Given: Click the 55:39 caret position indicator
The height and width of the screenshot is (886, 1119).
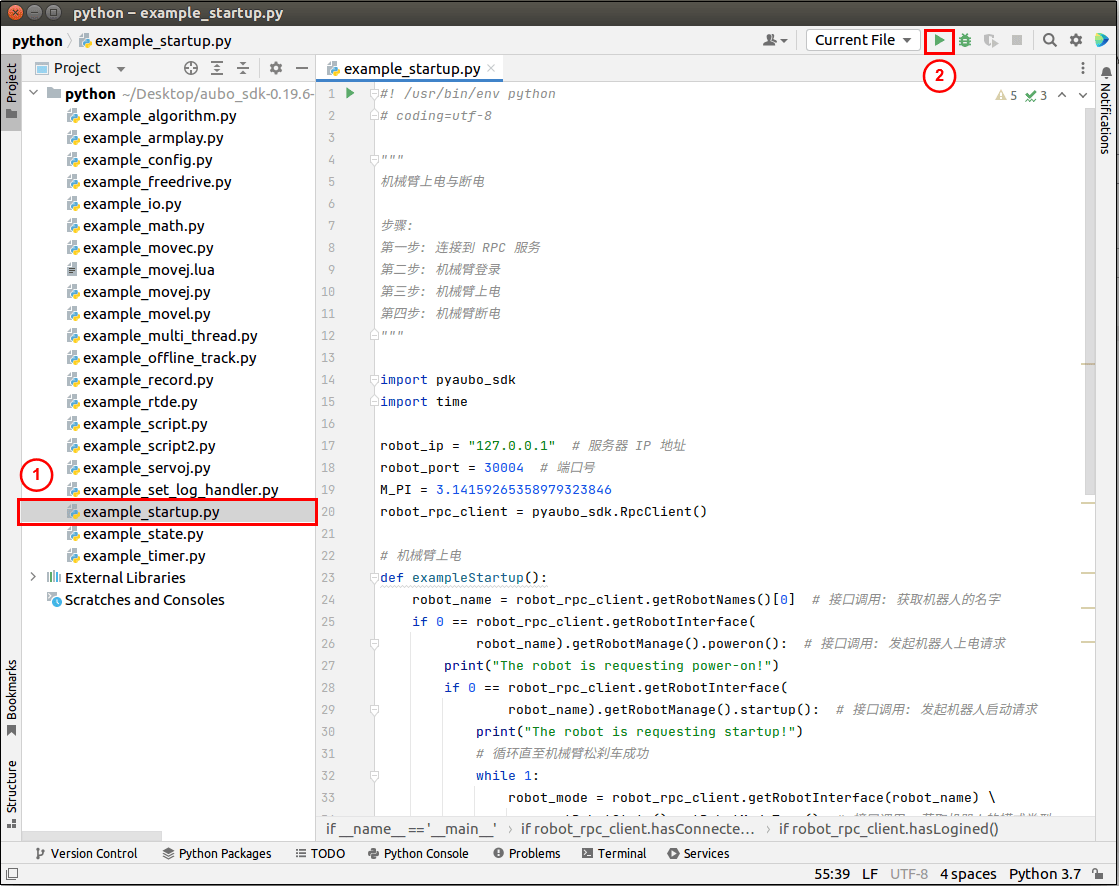Looking at the screenshot, I should click(832, 874).
